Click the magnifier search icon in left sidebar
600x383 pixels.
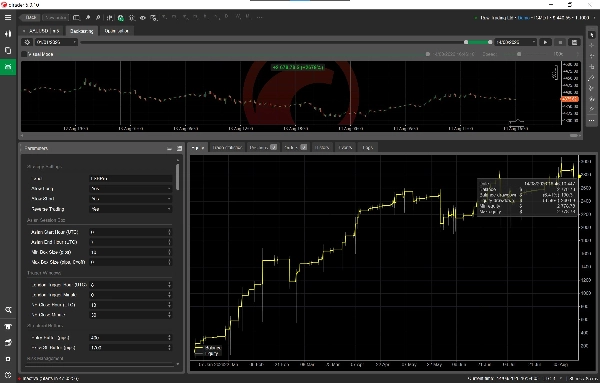(x=8, y=310)
